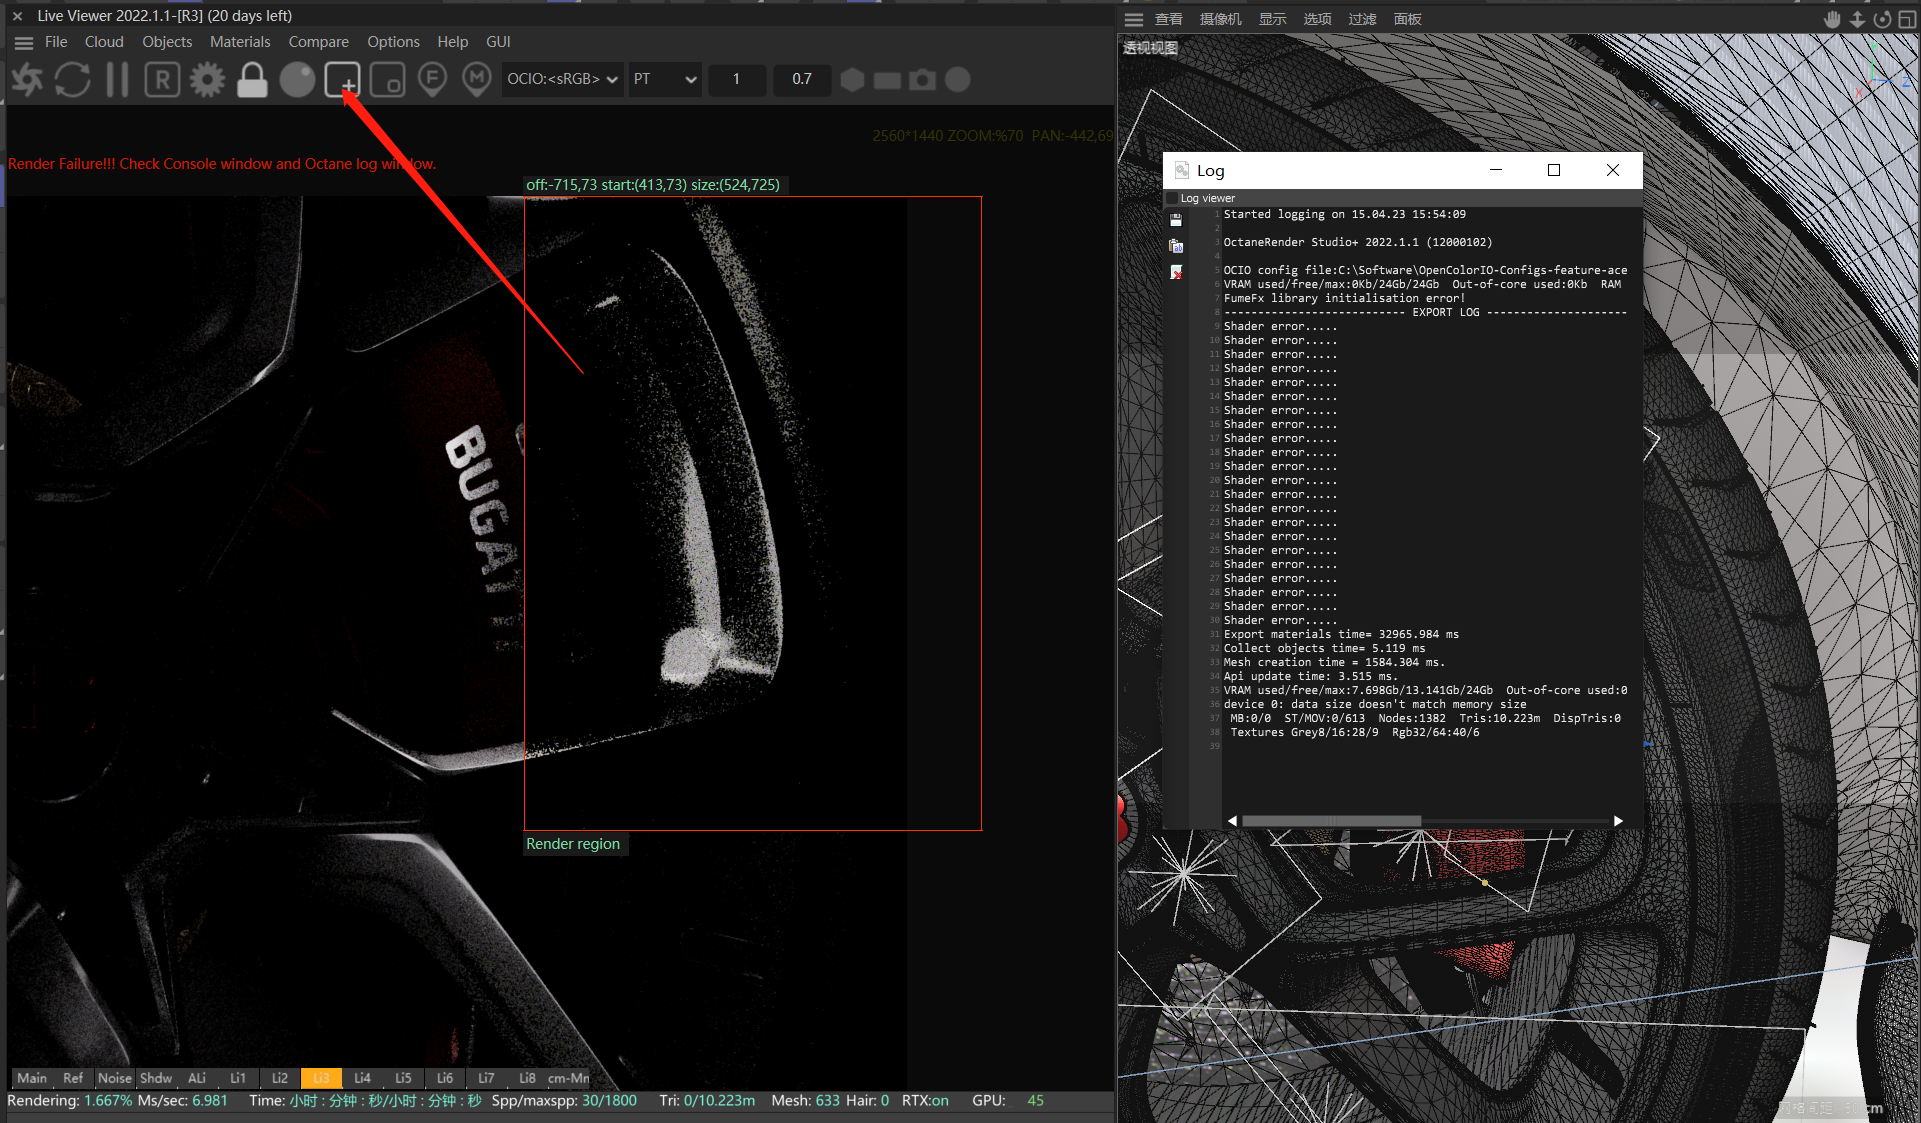The image size is (1921, 1123).
Task: Save the log with the floppy icon
Action: (1176, 220)
